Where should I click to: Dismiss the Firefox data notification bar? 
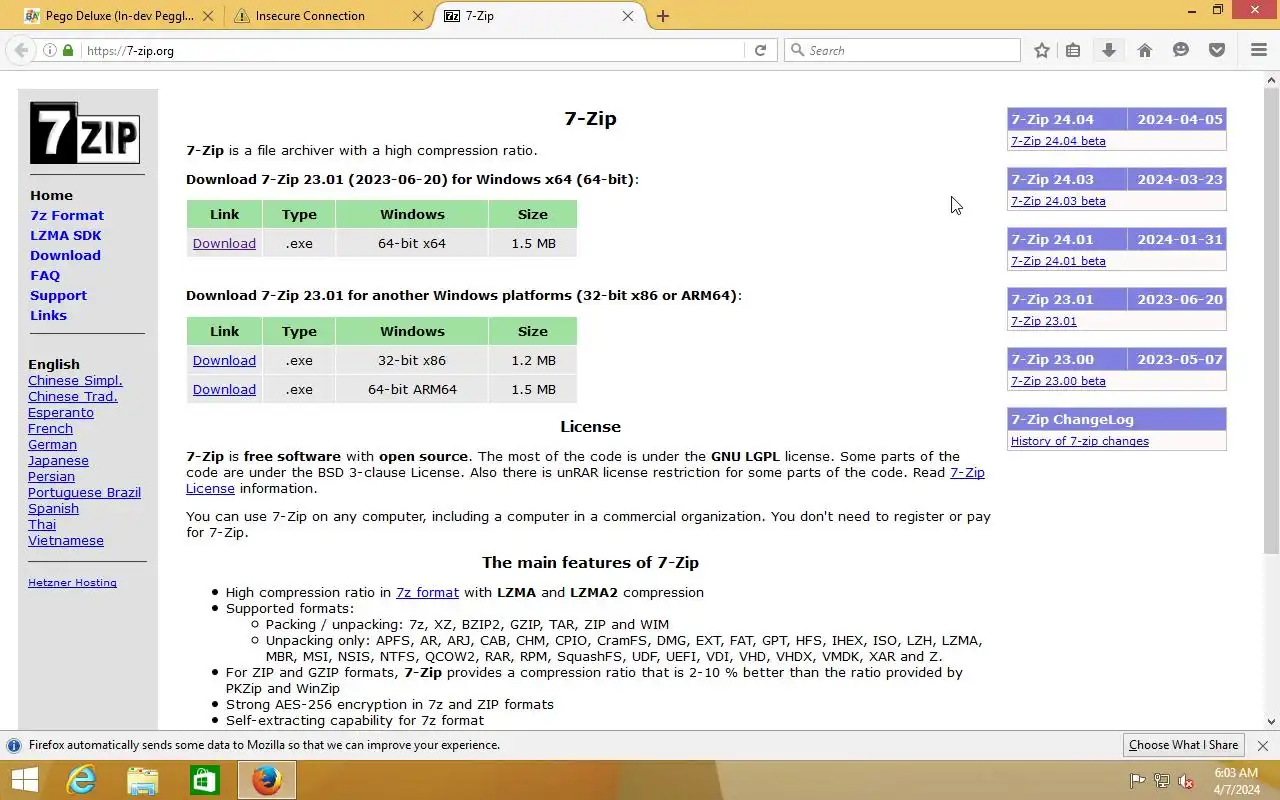[x=1262, y=745]
